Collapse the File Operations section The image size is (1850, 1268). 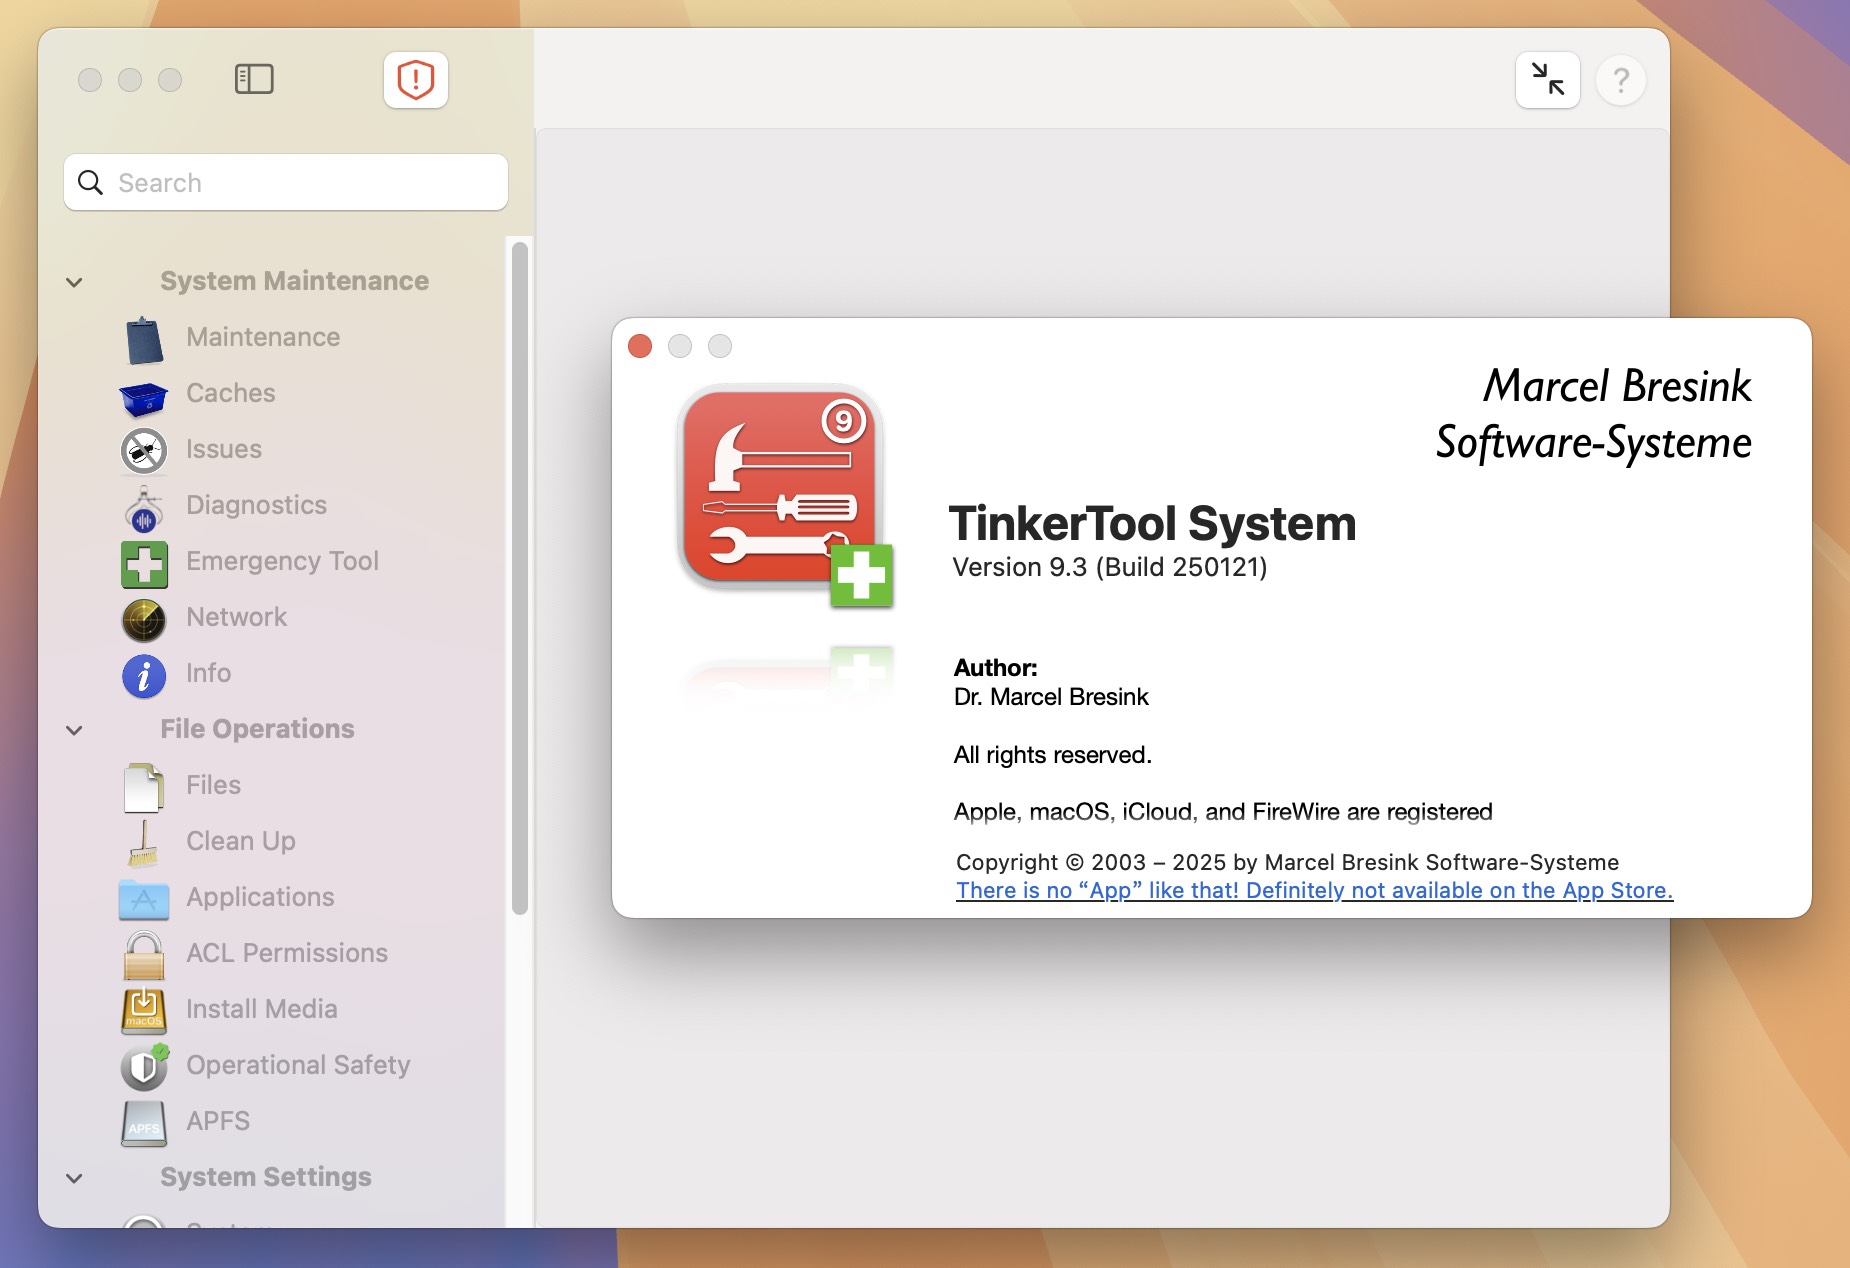[75, 730]
